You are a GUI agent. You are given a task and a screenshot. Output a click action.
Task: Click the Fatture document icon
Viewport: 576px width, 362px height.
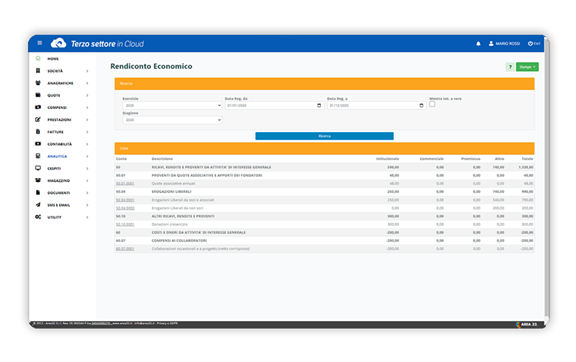coord(38,132)
